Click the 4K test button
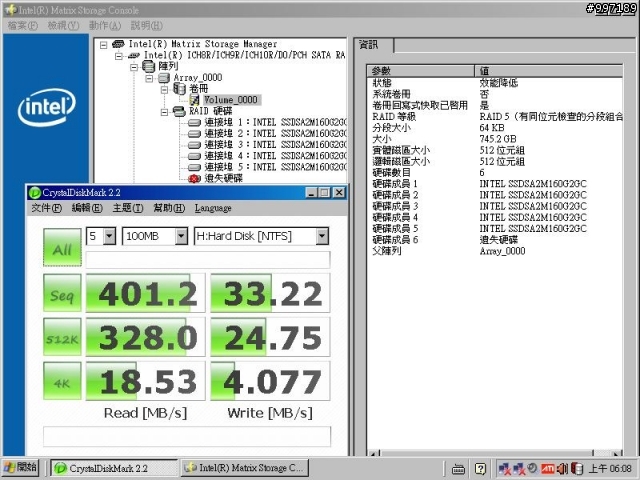Viewport: 640px width, 480px height. click(62, 381)
